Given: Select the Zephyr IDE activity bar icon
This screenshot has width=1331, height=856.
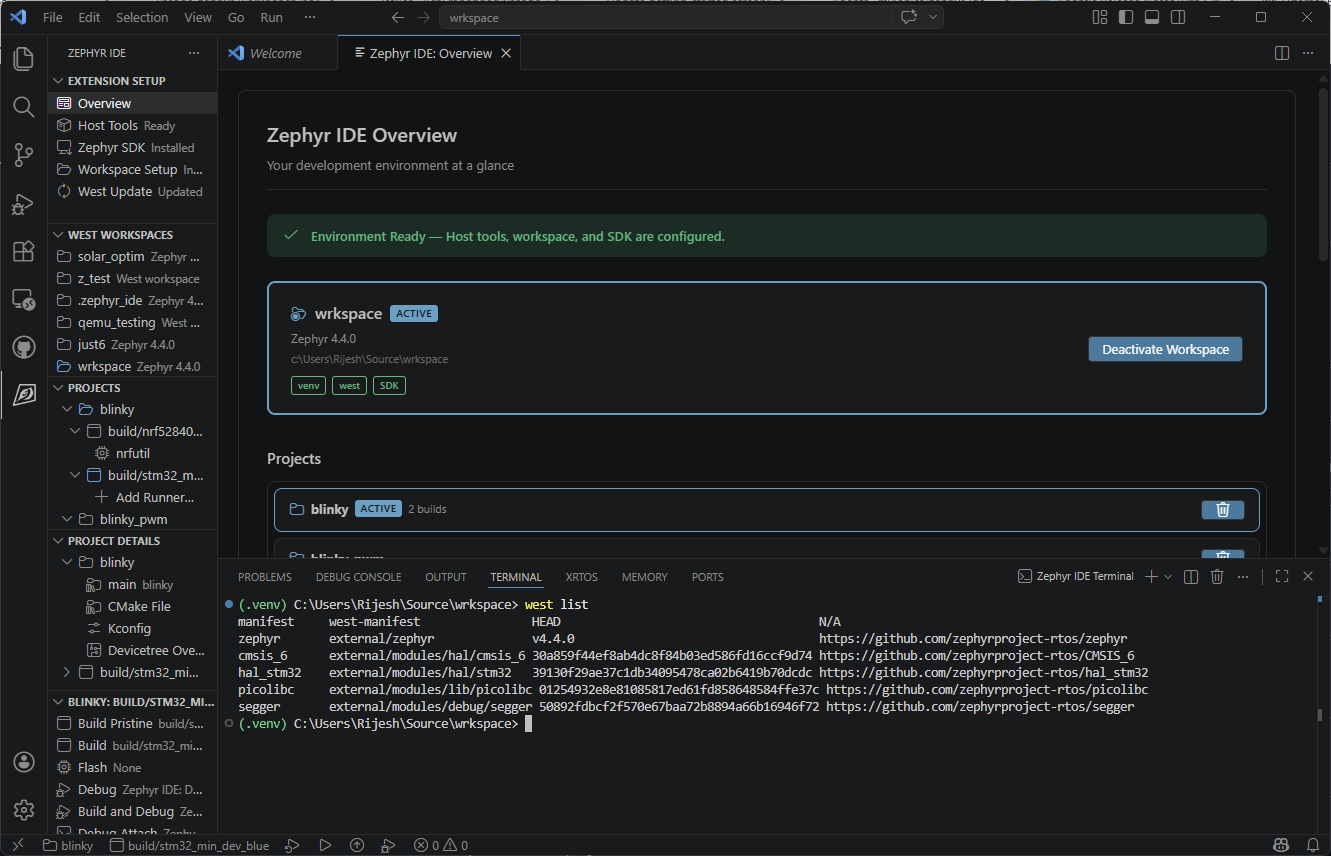Looking at the screenshot, I should pos(23,395).
